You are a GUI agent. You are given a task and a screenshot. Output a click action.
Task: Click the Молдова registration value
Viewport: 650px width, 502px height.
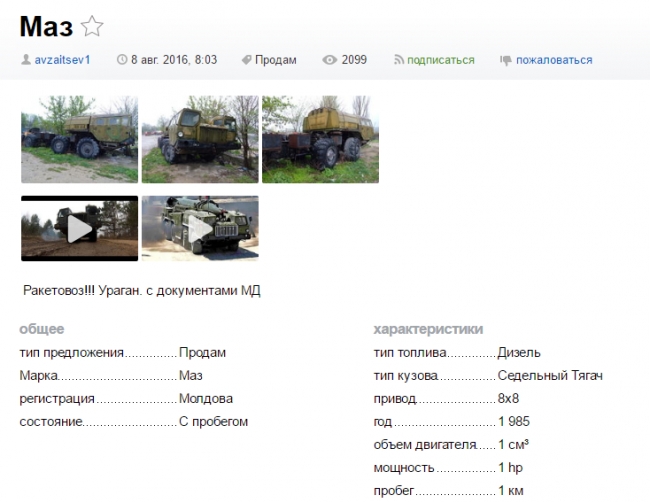pyautogui.click(x=206, y=399)
